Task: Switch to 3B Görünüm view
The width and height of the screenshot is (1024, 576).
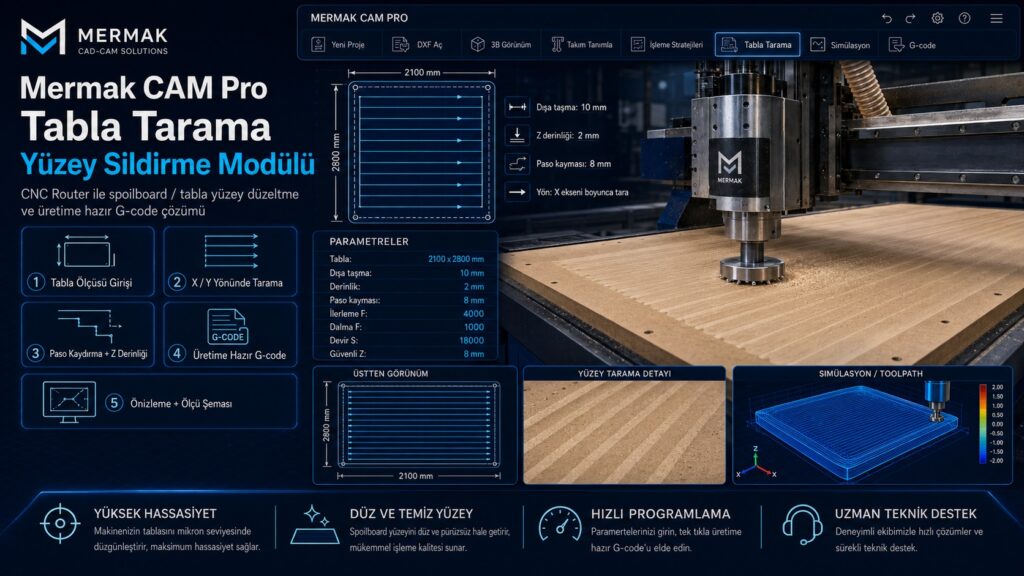Action: [x=501, y=44]
